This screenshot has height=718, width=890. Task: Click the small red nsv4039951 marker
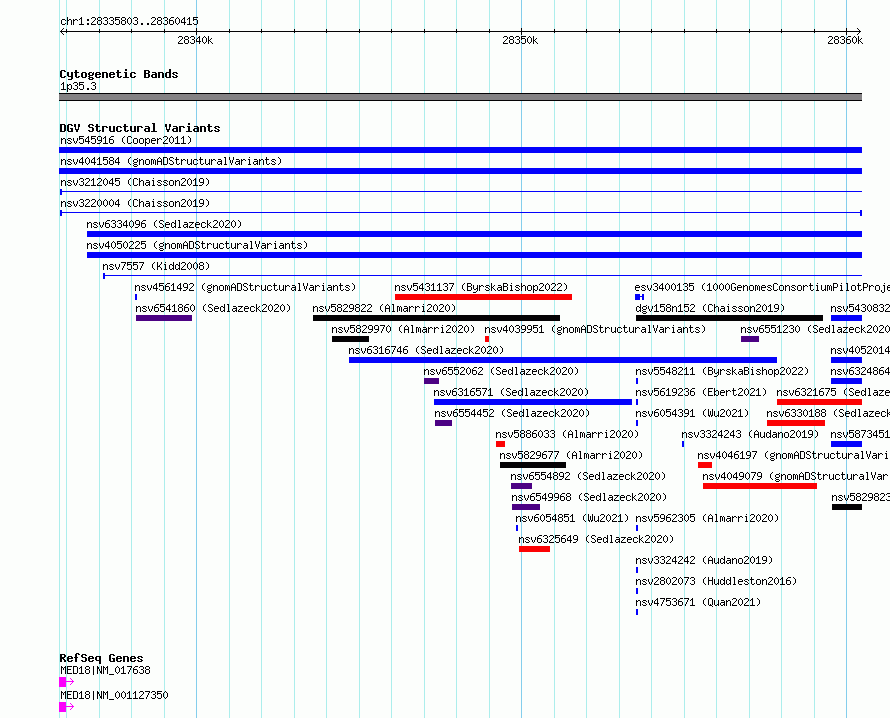tap(487, 339)
